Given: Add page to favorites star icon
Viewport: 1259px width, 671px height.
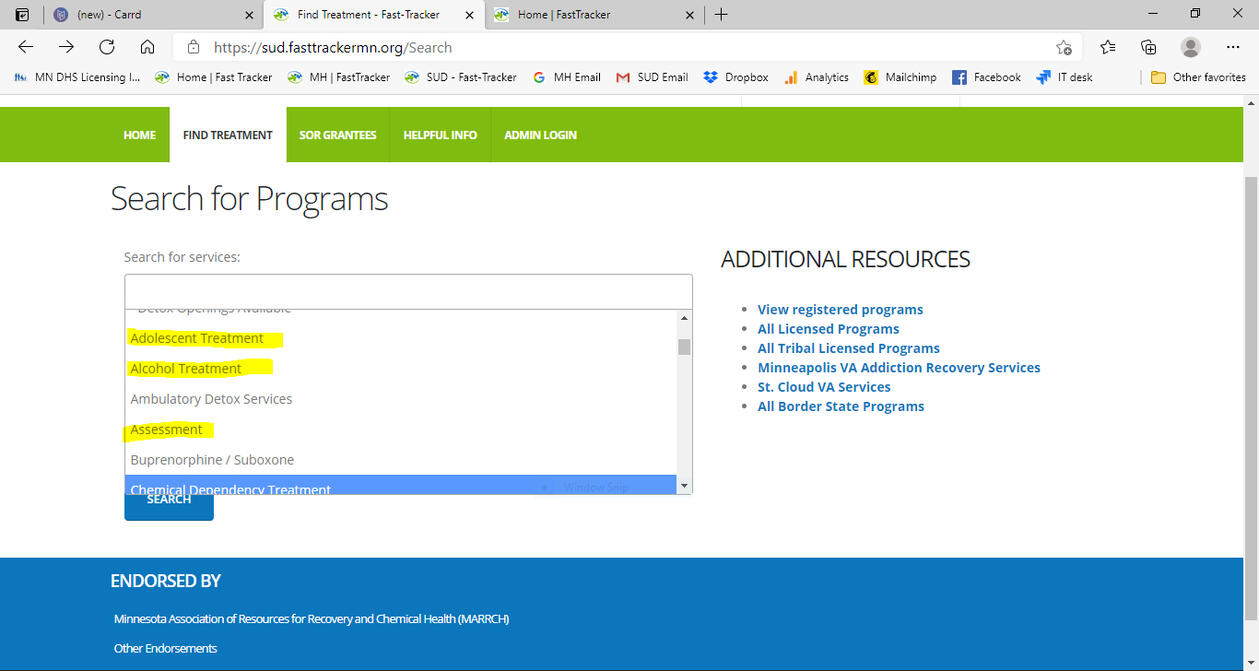Looking at the screenshot, I should pos(1064,47).
